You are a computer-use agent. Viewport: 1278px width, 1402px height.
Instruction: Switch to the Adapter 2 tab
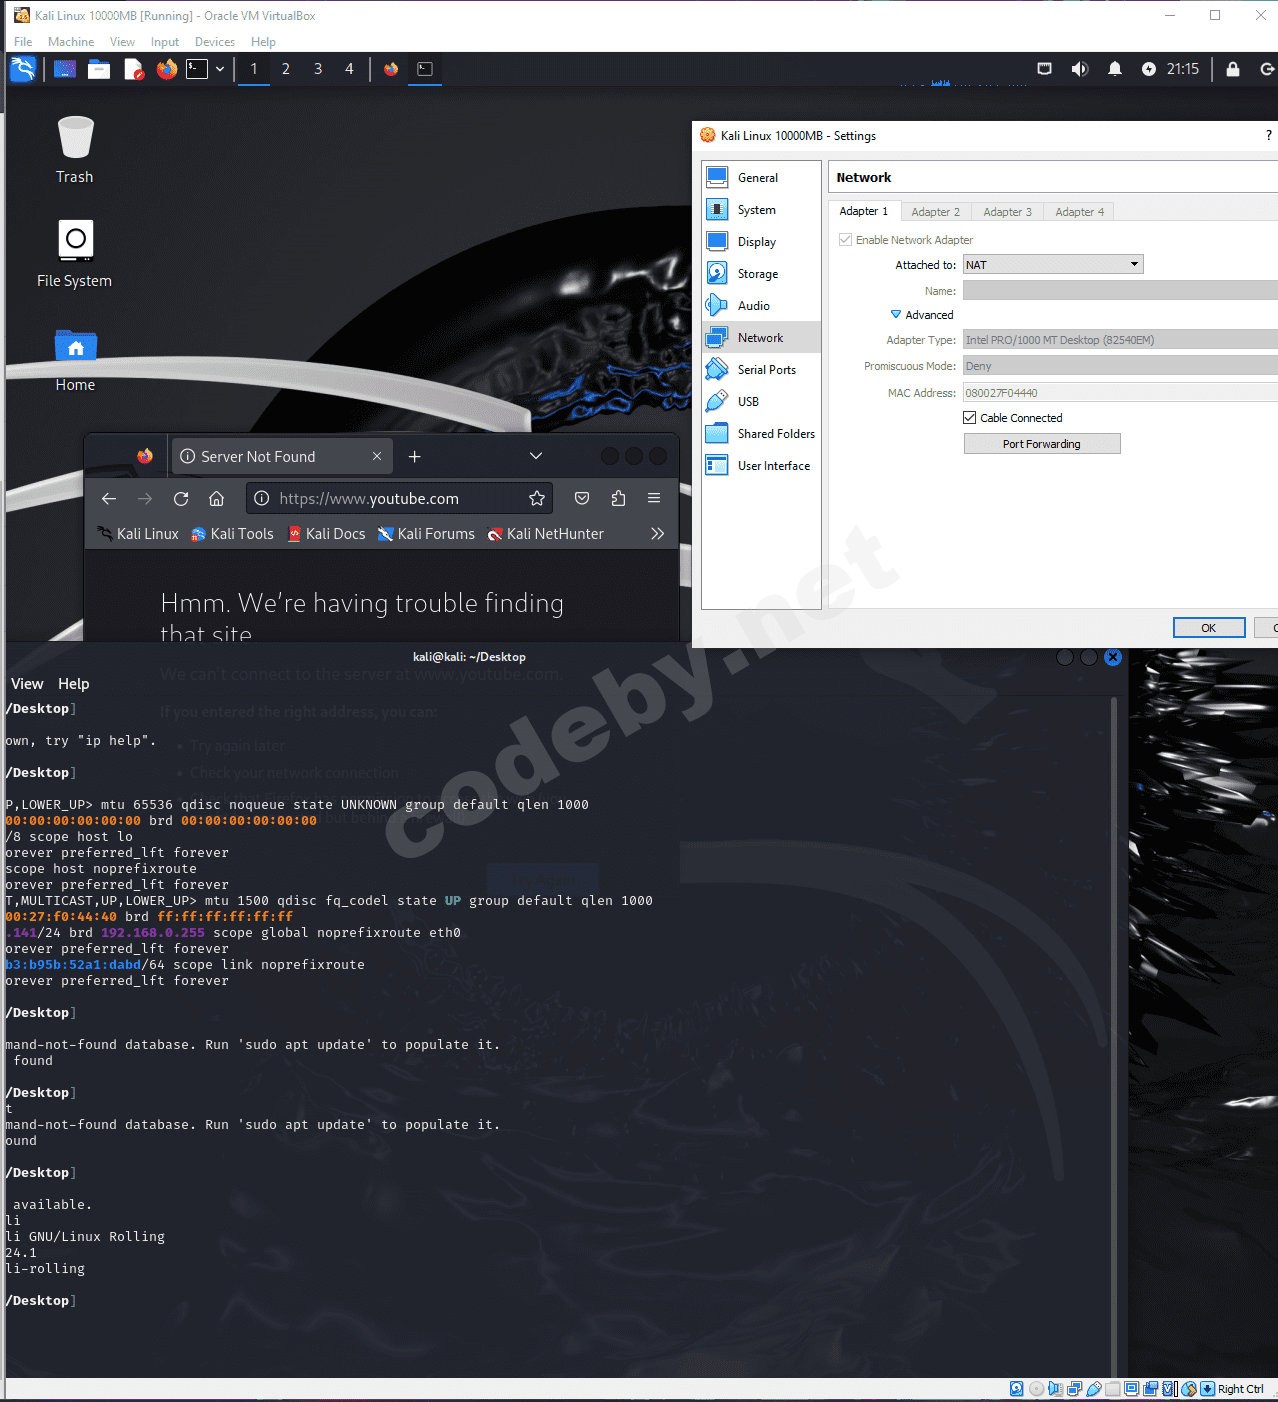(x=935, y=212)
